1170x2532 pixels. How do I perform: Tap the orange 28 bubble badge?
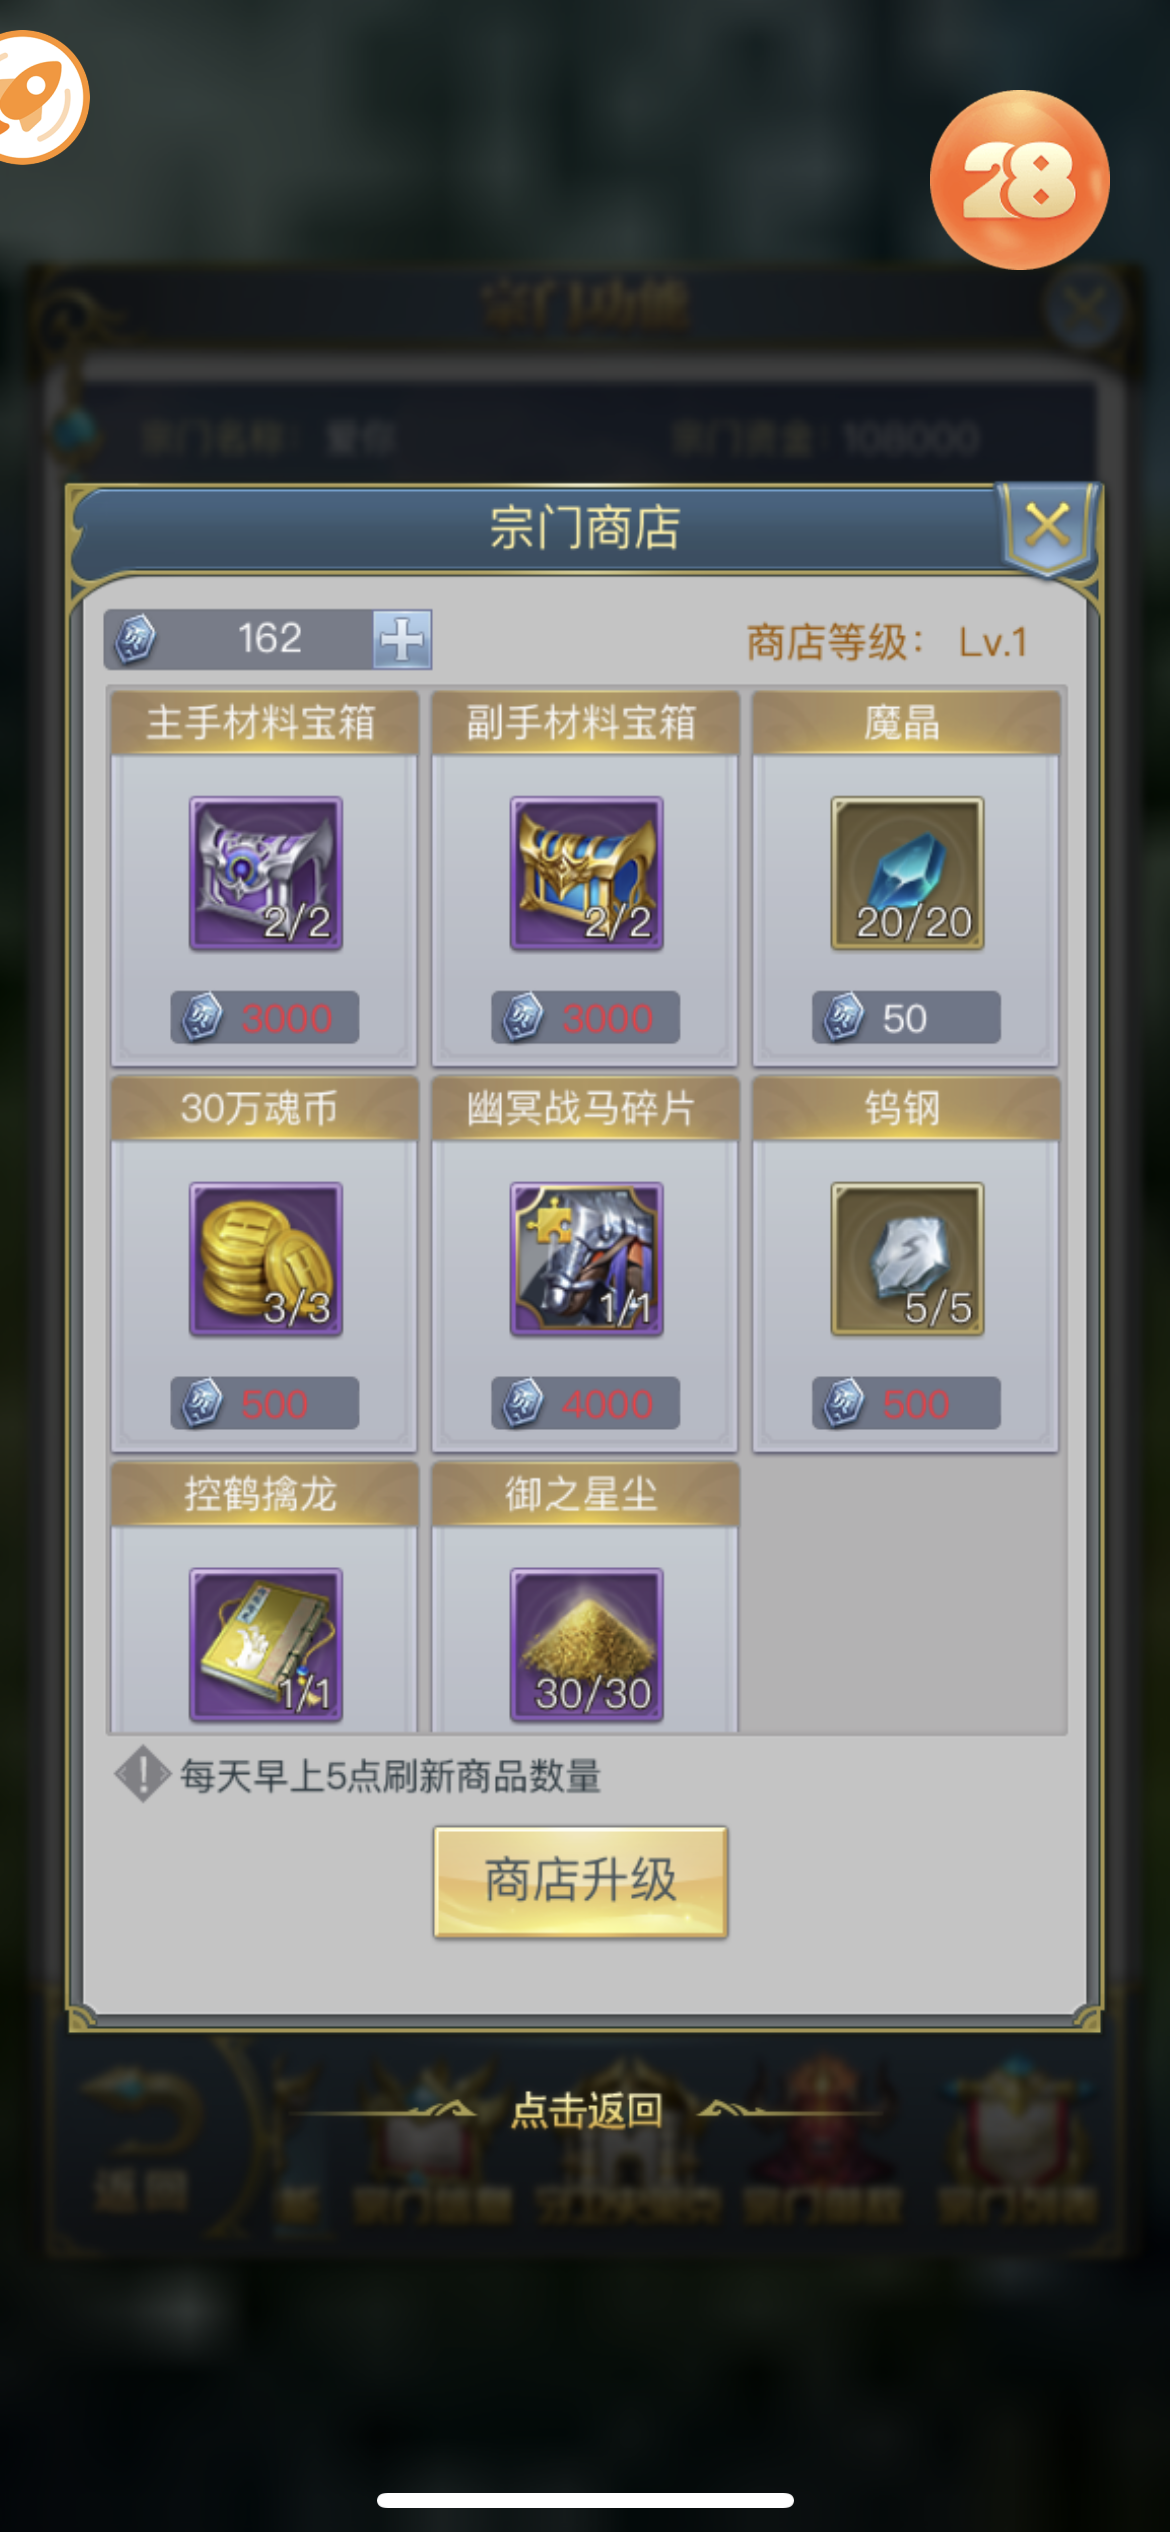coord(1019,180)
